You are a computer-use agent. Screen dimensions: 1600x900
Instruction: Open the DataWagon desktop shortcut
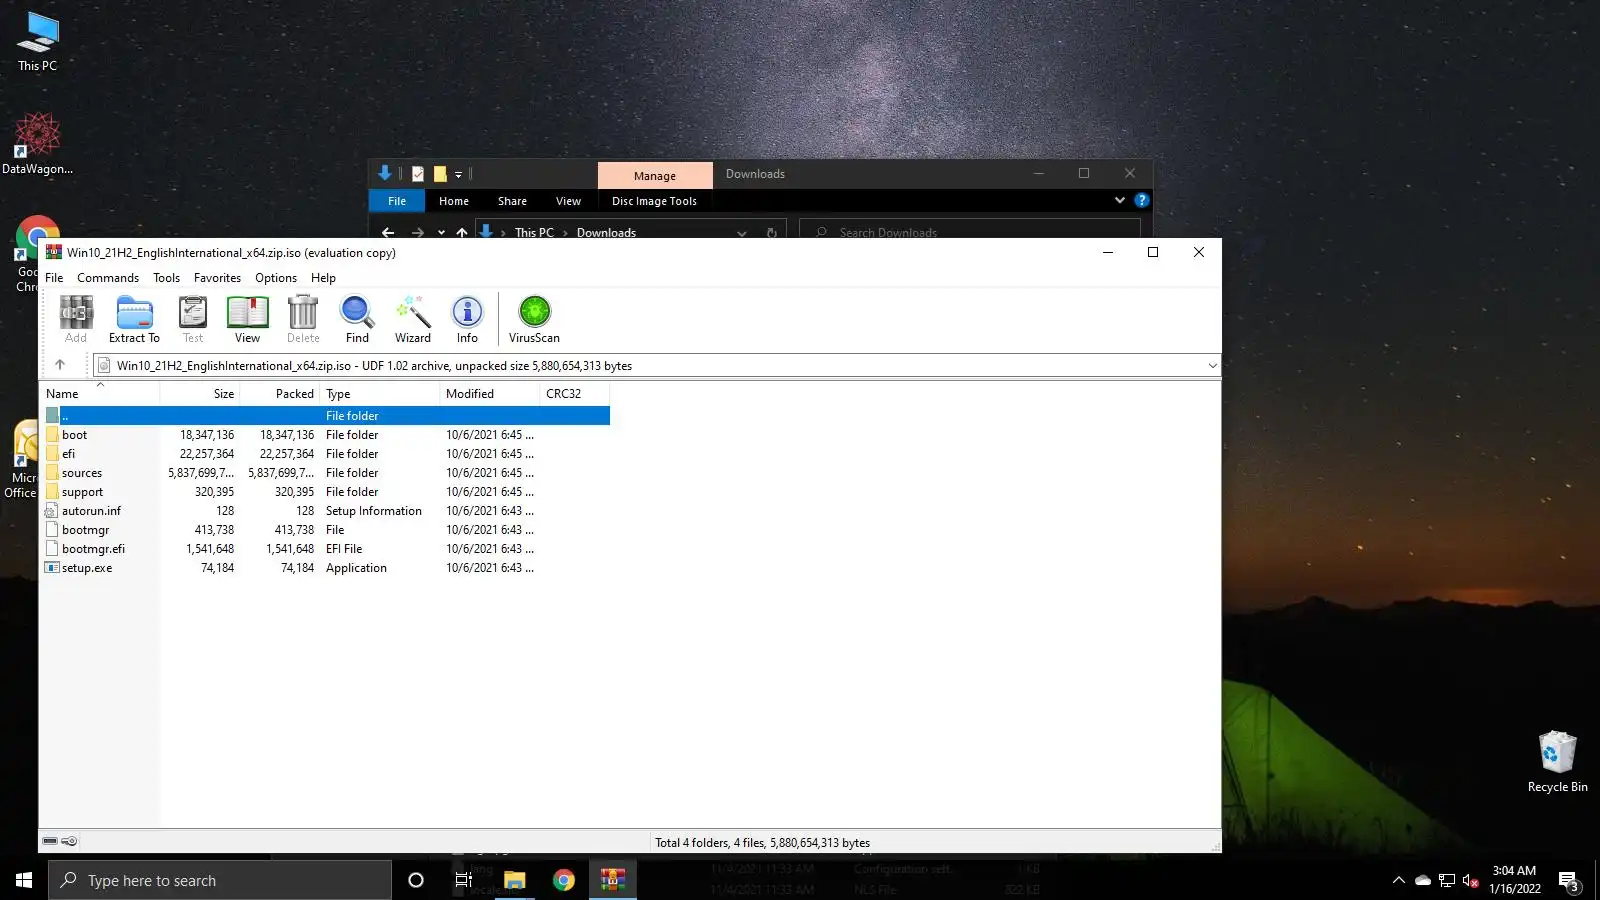point(37,143)
